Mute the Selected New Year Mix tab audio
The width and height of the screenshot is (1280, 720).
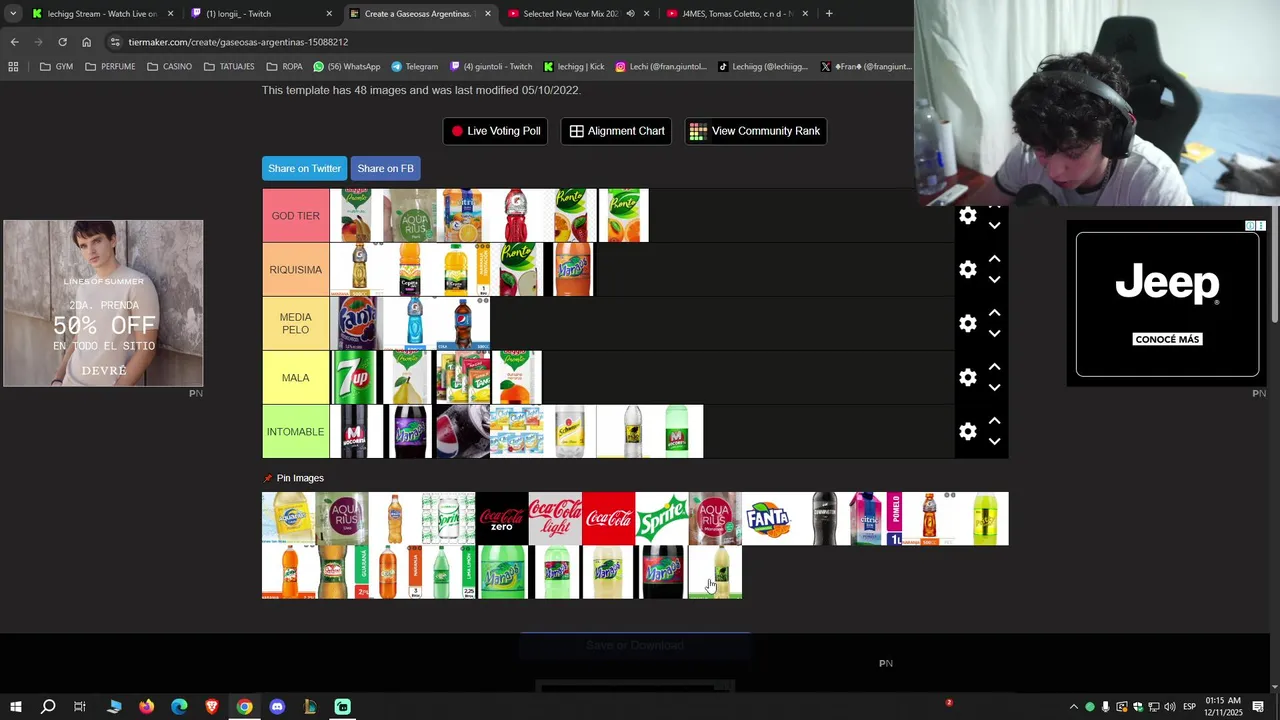click(x=630, y=14)
